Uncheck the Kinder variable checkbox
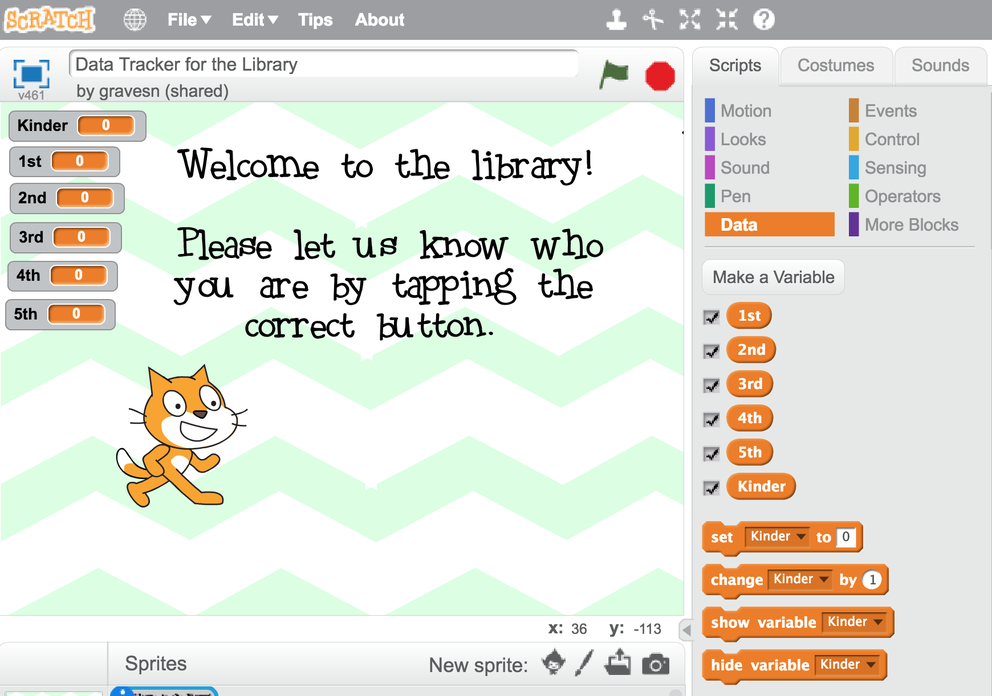This screenshot has height=696, width=992. click(x=712, y=488)
